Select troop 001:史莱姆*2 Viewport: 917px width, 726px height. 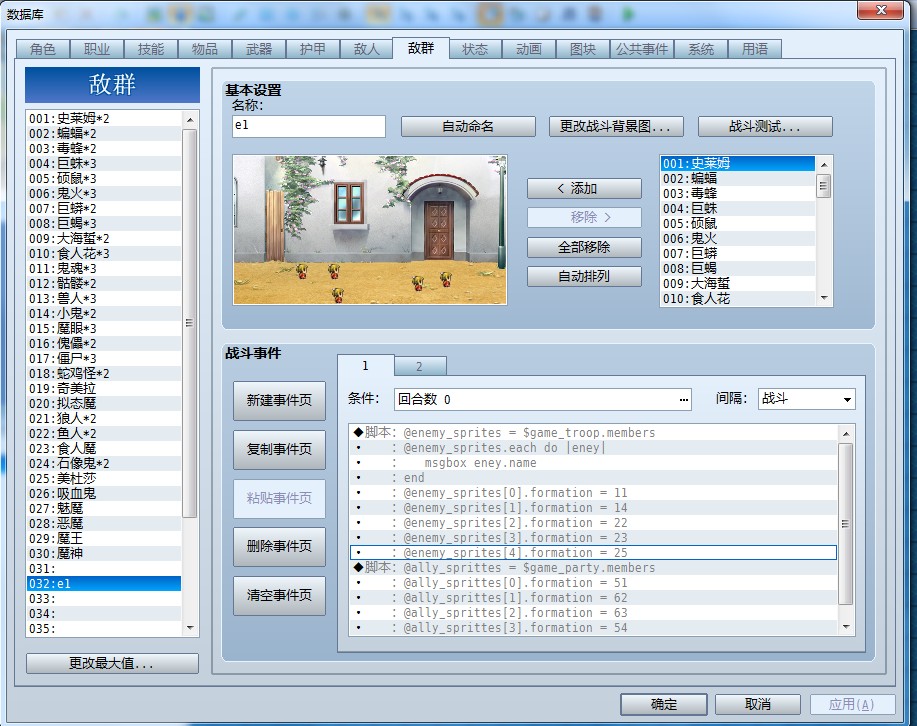click(x=104, y=119)
